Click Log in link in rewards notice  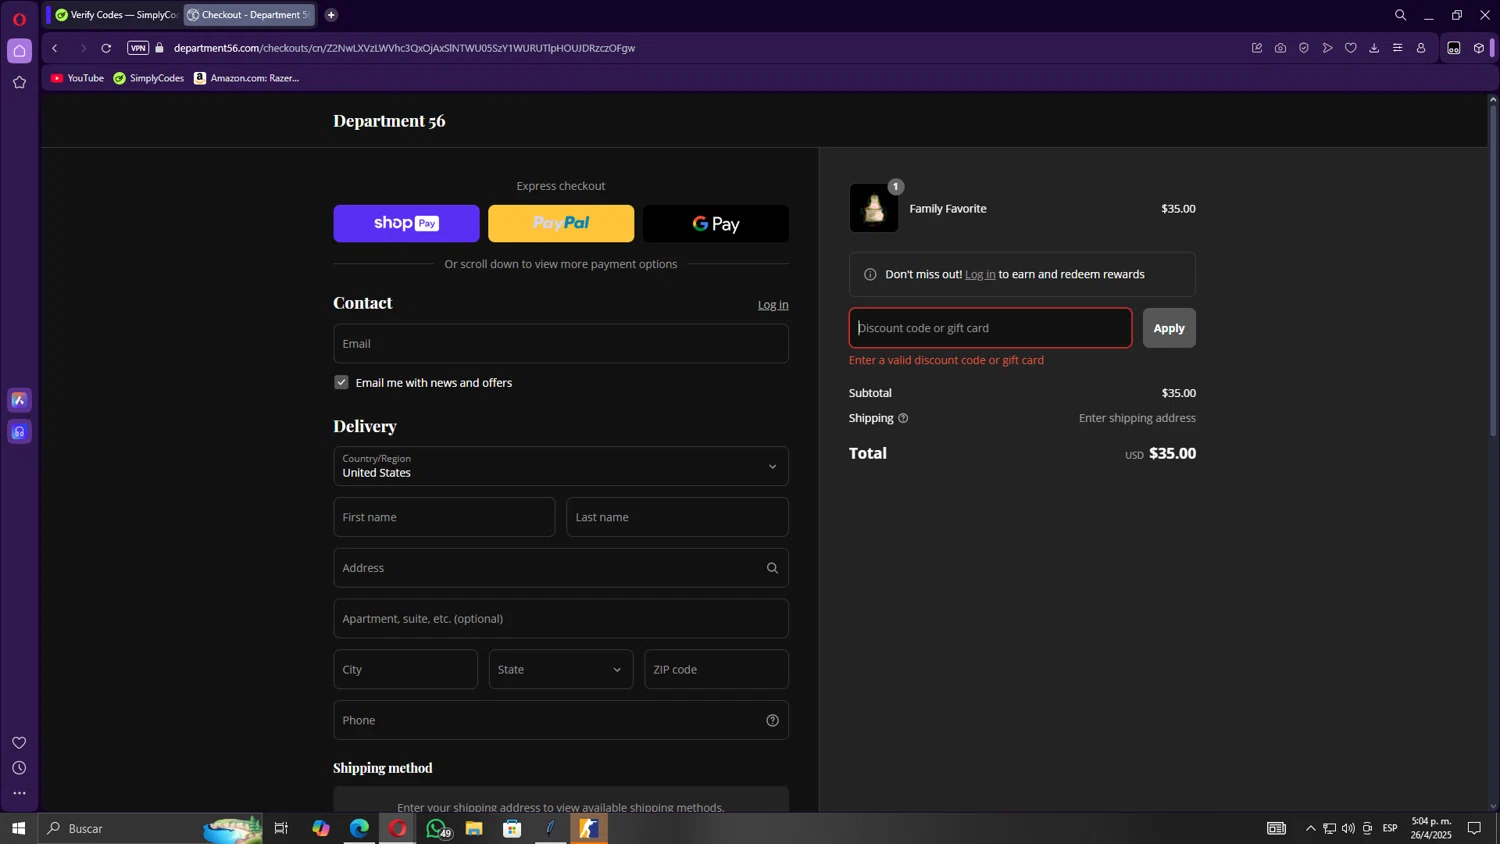(x=980, y=274)
